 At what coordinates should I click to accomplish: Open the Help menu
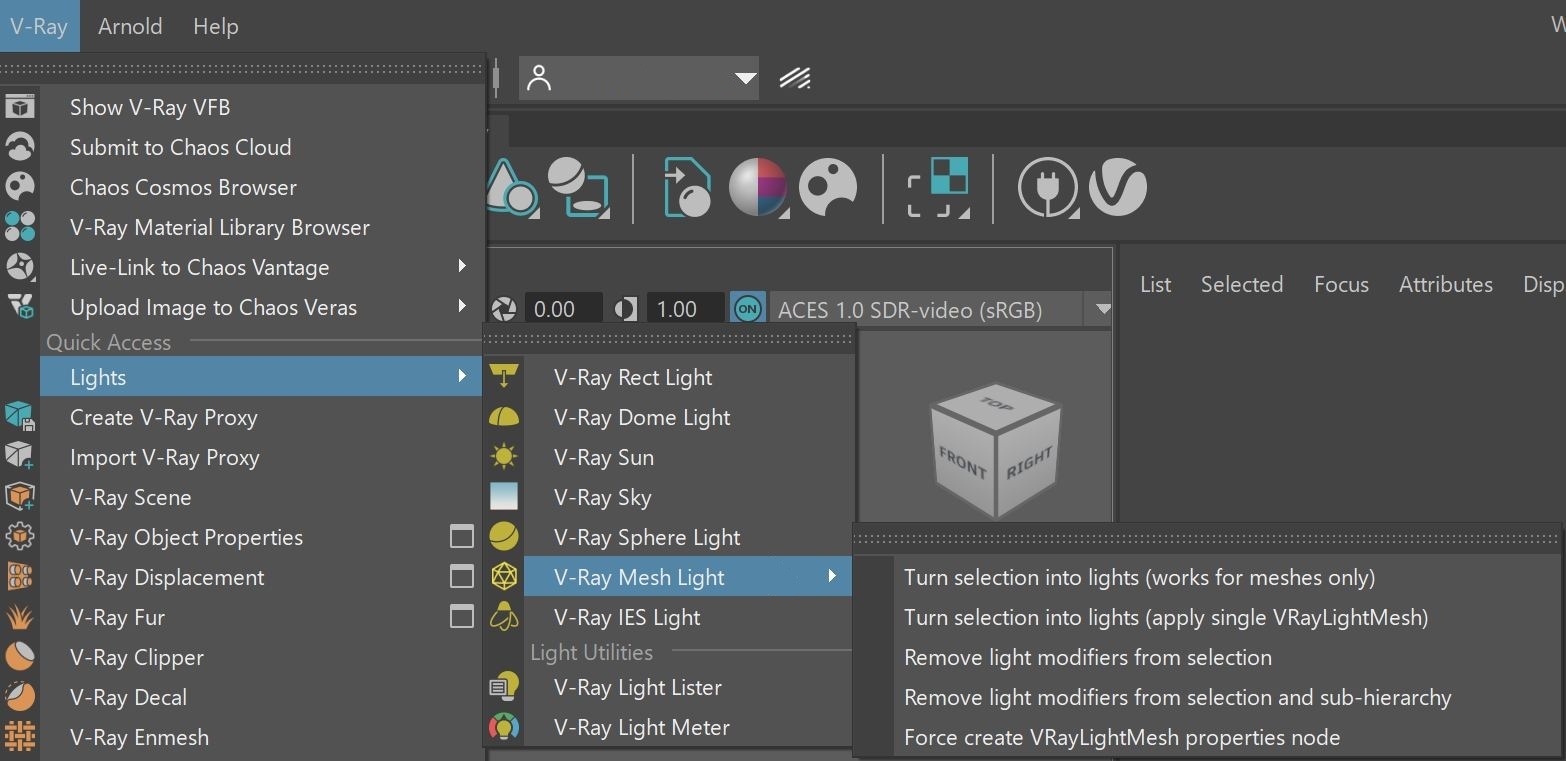[x=216, y=26]
